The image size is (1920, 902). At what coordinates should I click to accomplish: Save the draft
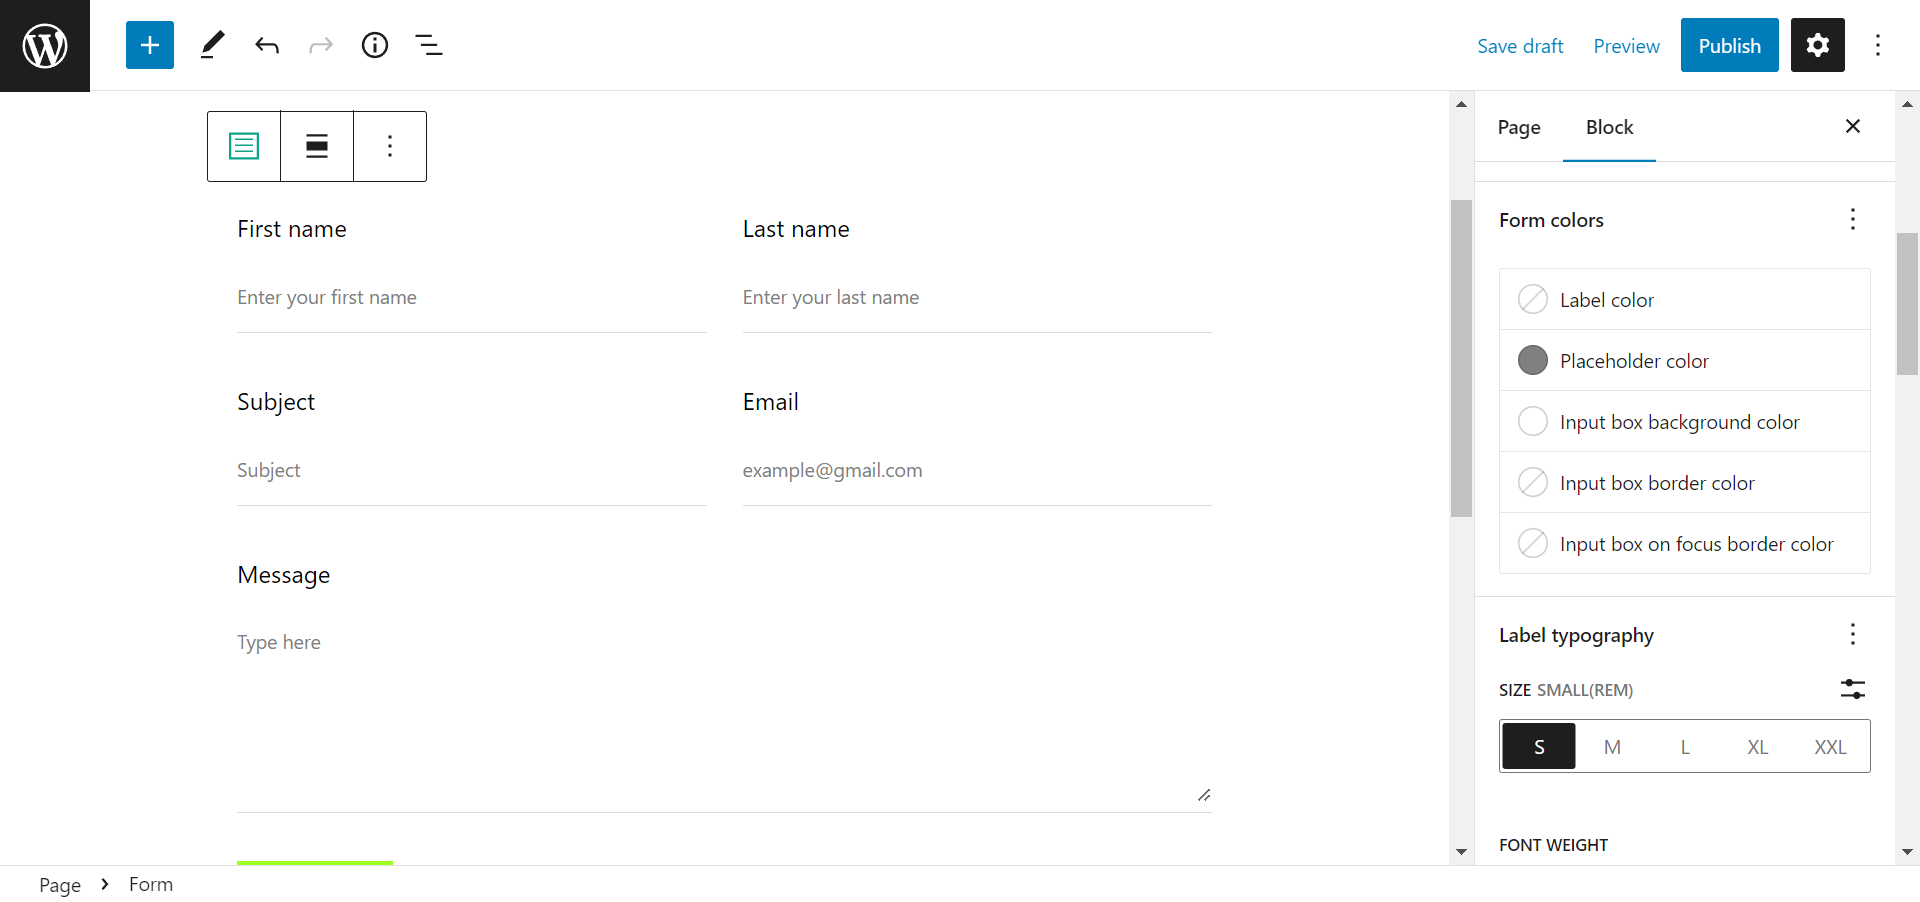(x=1519, y=45)
